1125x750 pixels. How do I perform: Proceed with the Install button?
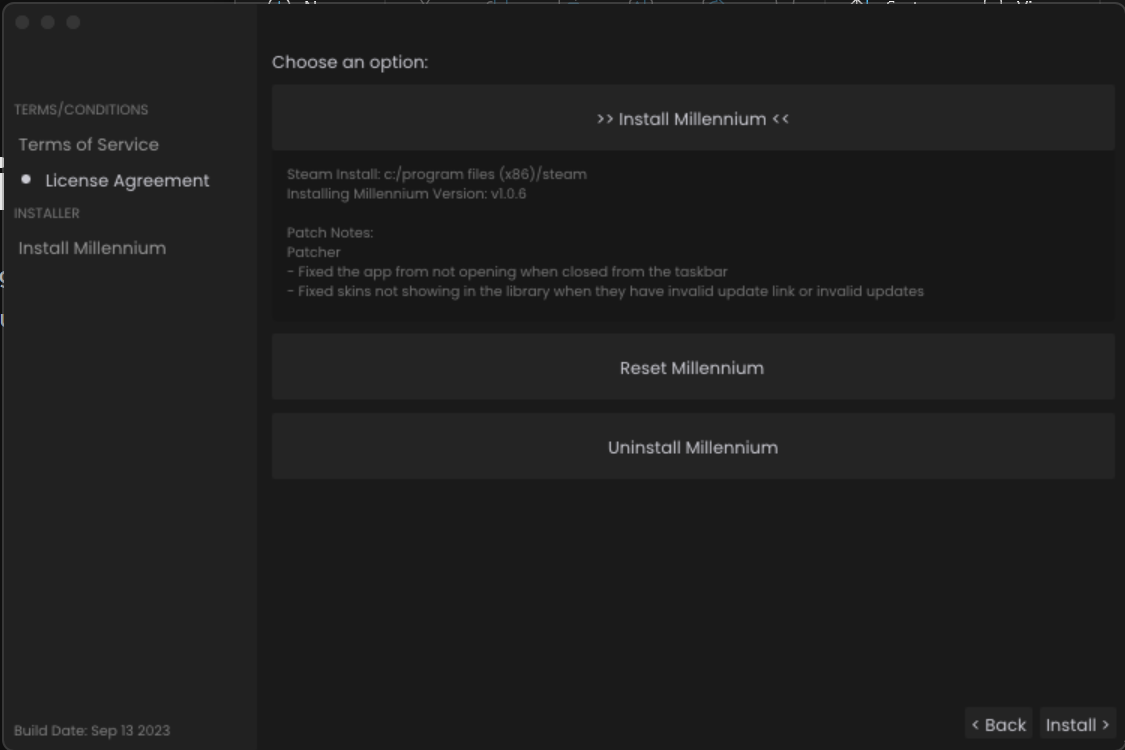click(x=1078, y=724)
